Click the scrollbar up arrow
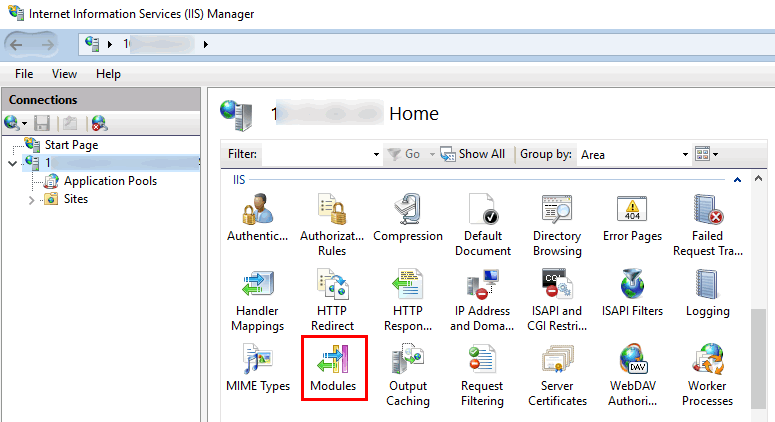The height and width of the screenshot is (422, 775). 759,178
